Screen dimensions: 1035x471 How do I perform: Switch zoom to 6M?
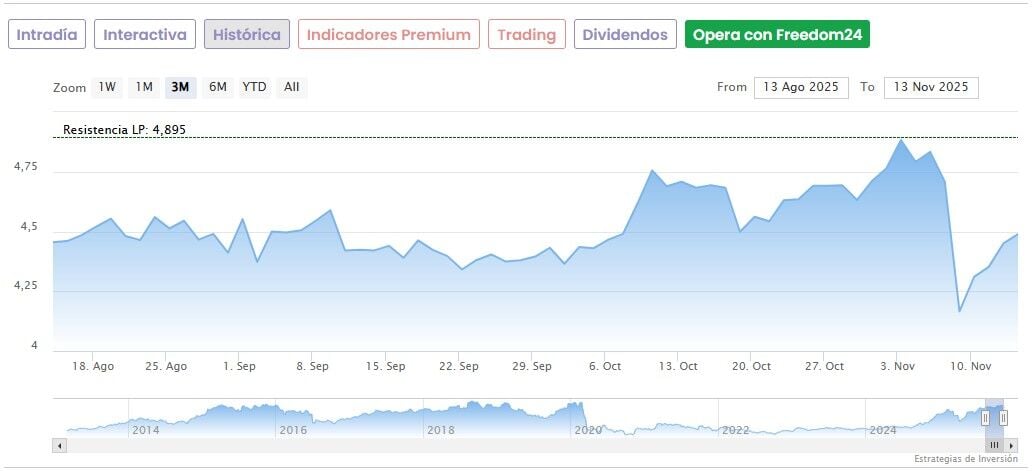(x=217, y=87)
